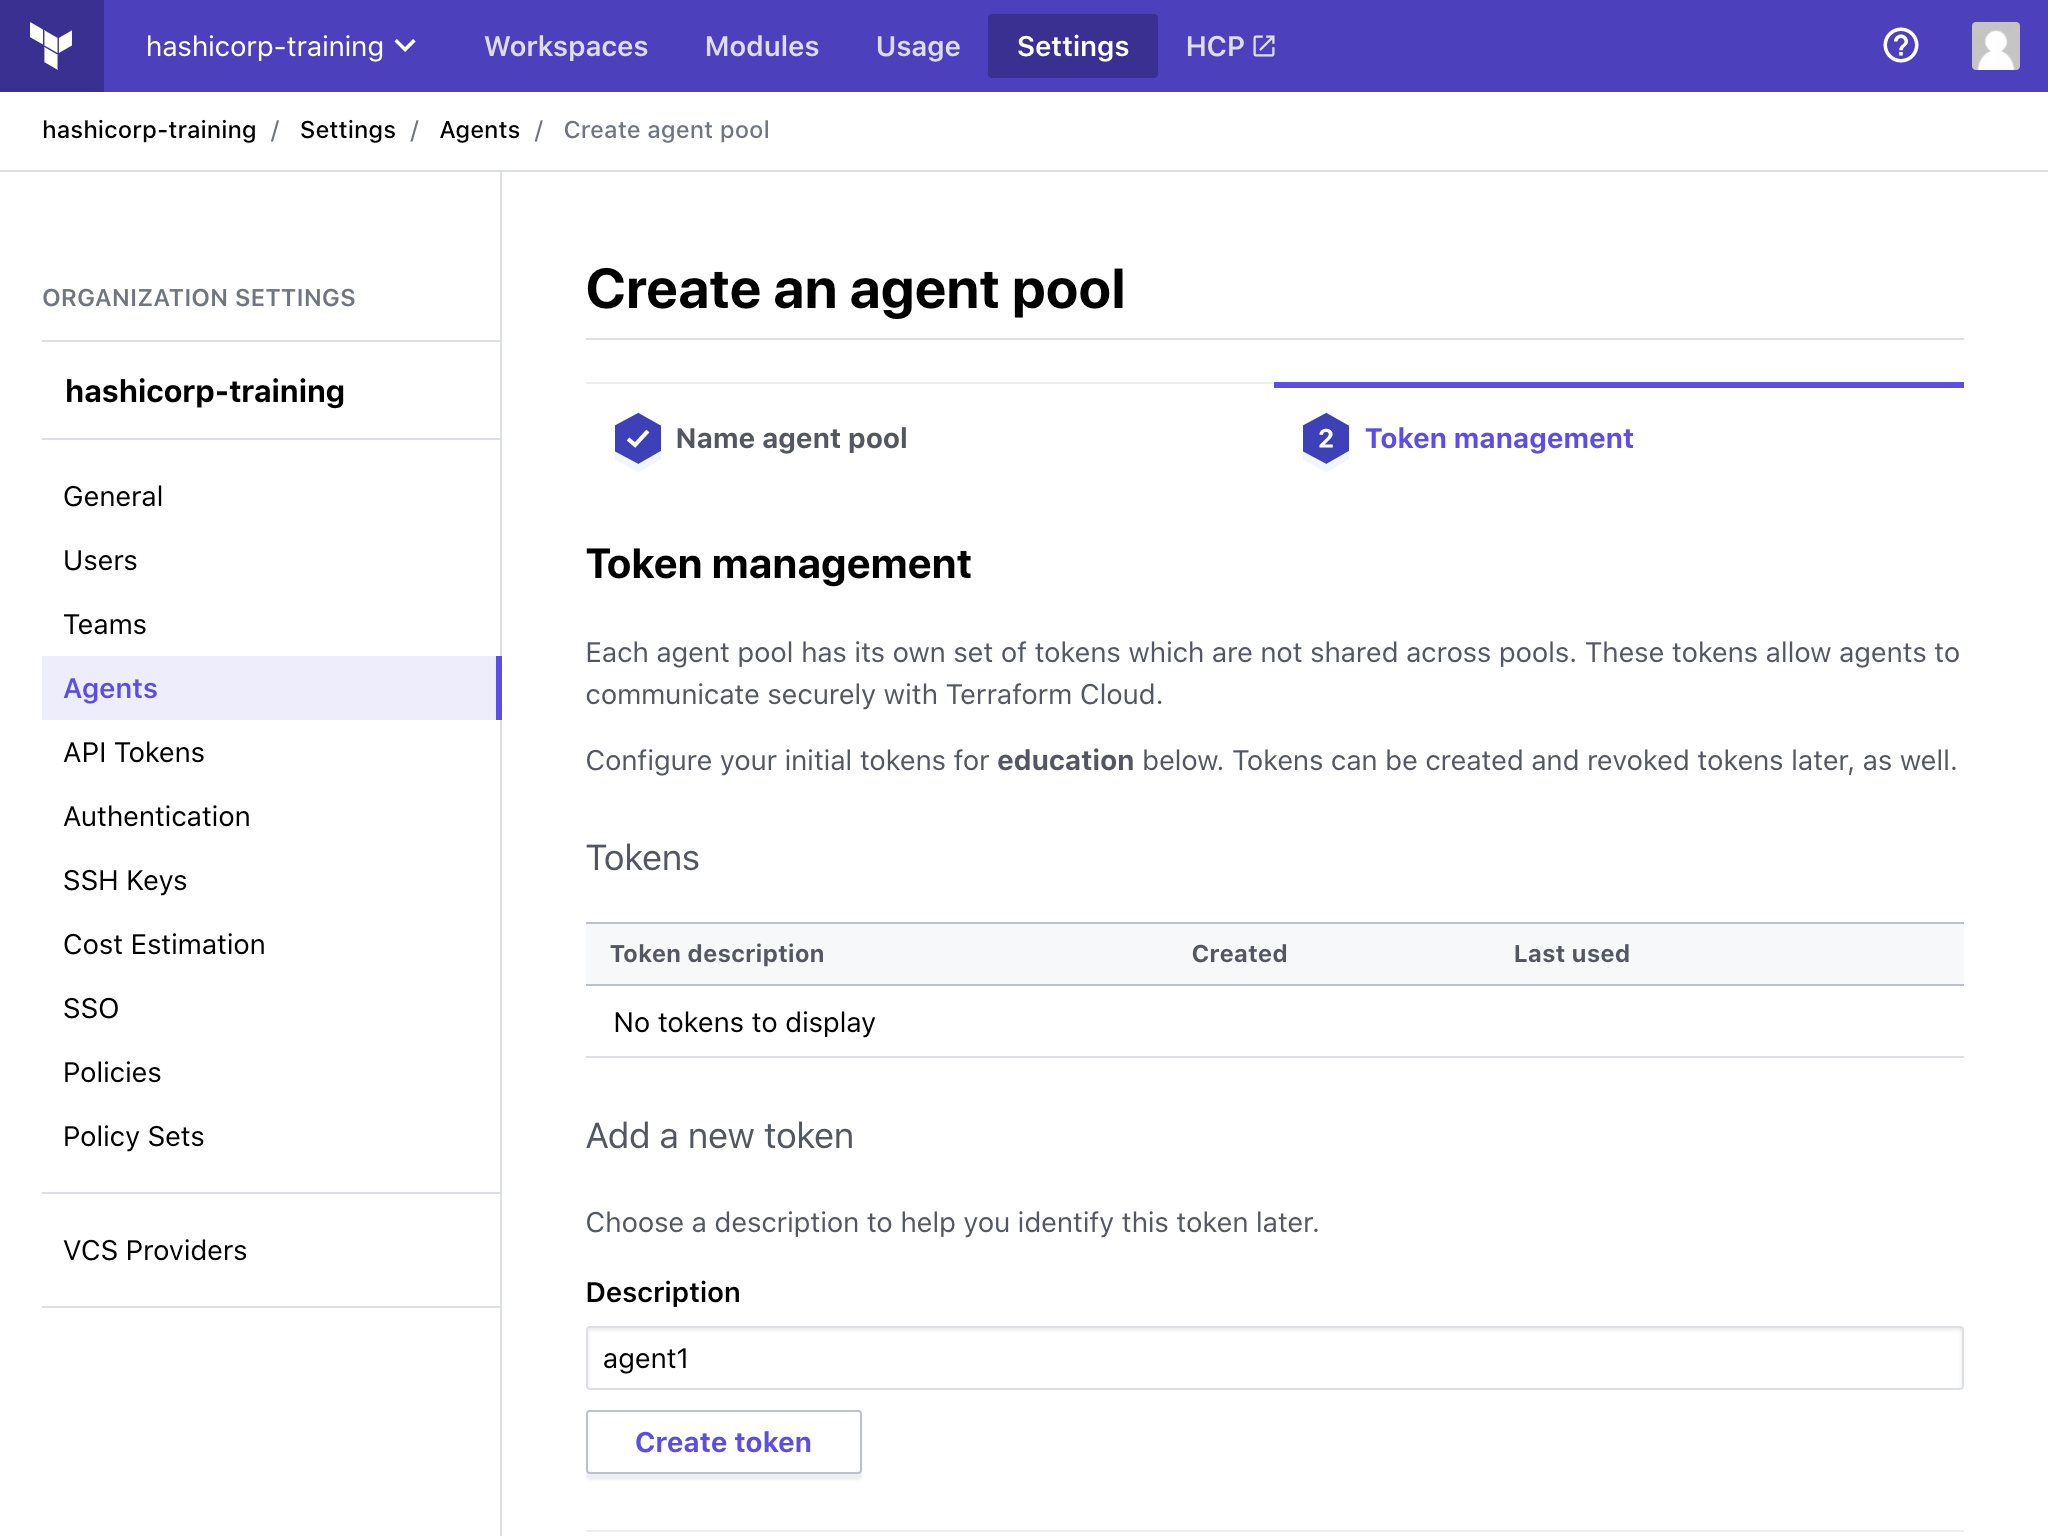Click the Token description column header
The image size is (2048, 1536).
click(717, 954)
